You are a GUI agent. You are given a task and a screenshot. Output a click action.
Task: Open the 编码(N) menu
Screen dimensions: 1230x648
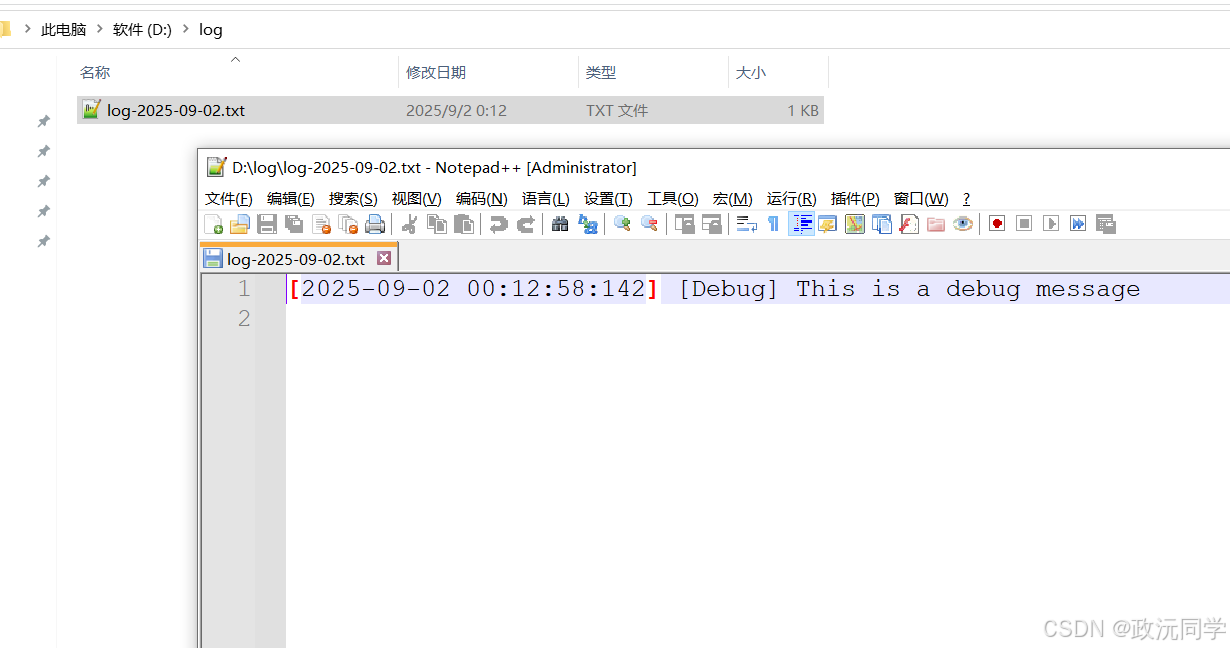click(x=481, y=198)
